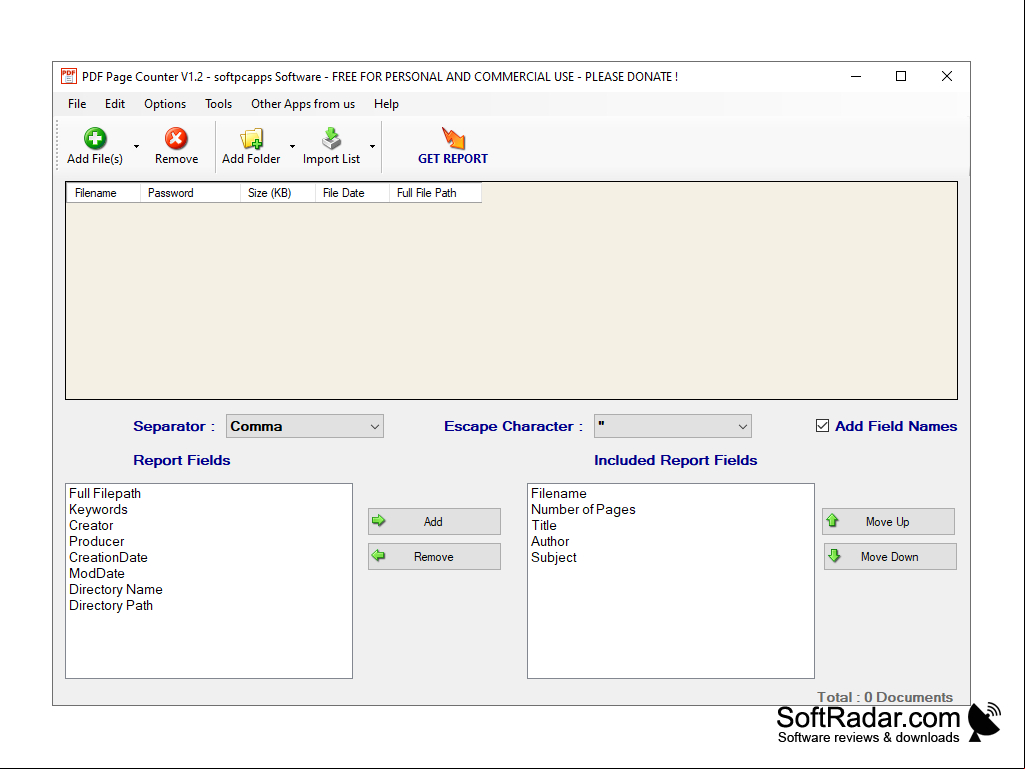
Task: Select CreationDate in Report Fields list
Action: coord(109,558)
